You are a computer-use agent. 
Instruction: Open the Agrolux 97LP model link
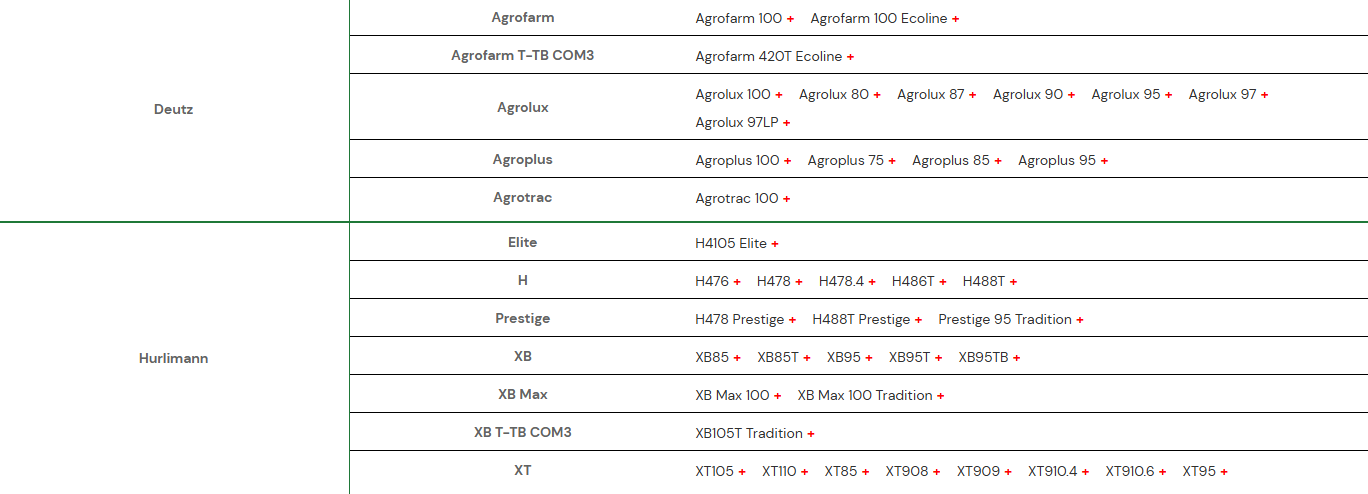pos(737,122)
